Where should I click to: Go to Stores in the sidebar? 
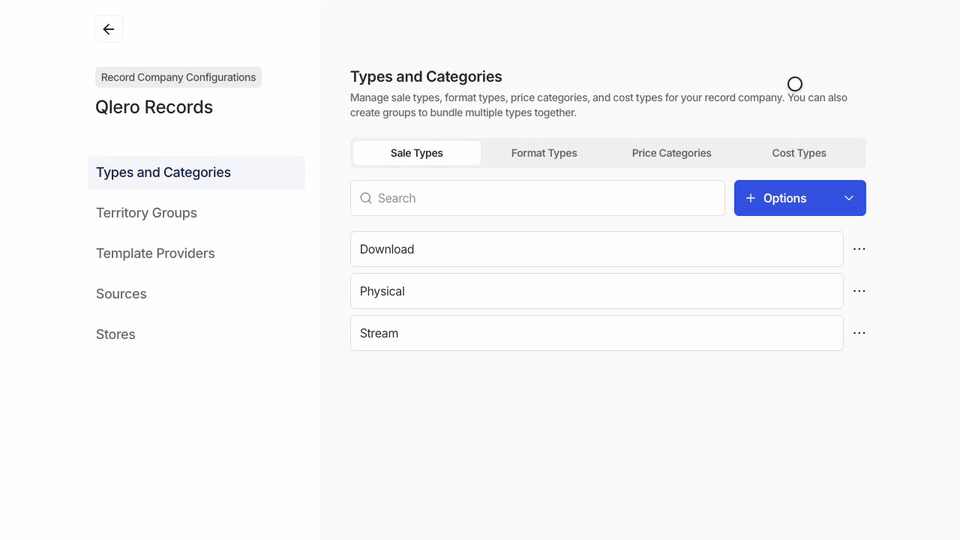[x=115, y=334]
